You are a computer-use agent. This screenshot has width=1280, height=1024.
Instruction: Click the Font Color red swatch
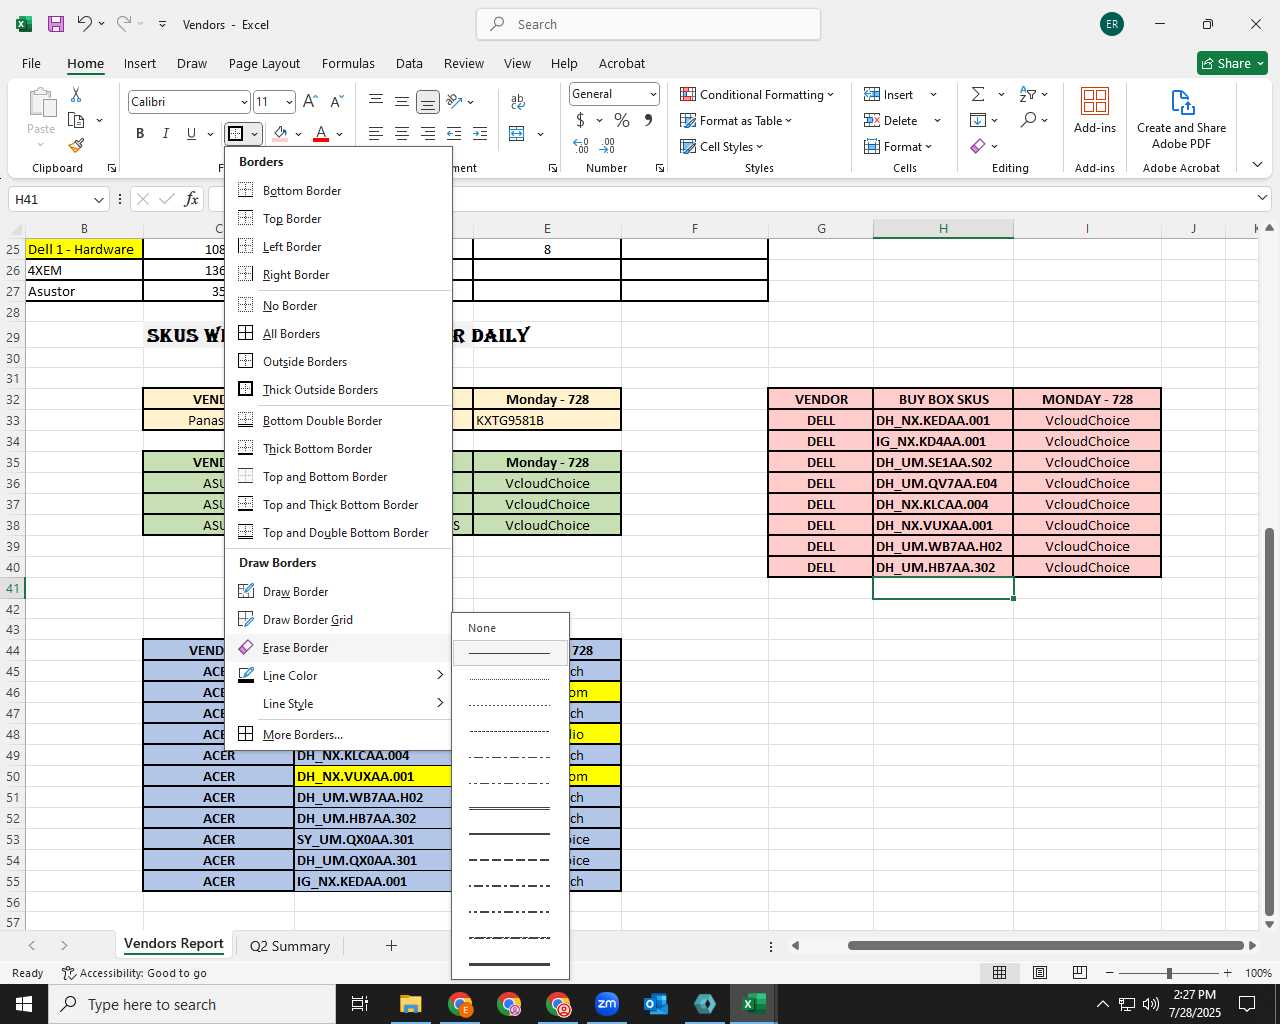320,133
